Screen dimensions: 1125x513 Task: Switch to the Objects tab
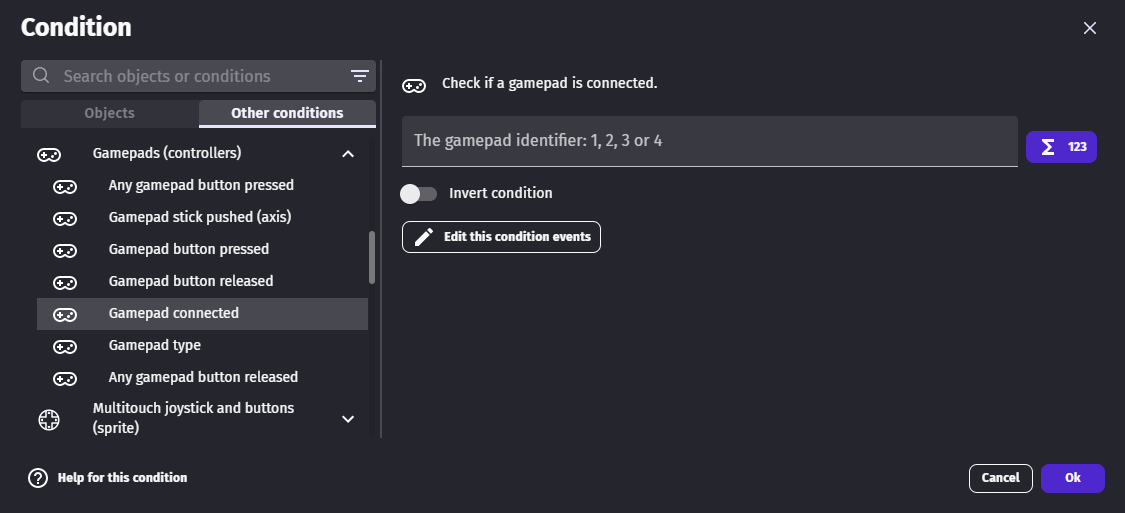pos(109,113)
